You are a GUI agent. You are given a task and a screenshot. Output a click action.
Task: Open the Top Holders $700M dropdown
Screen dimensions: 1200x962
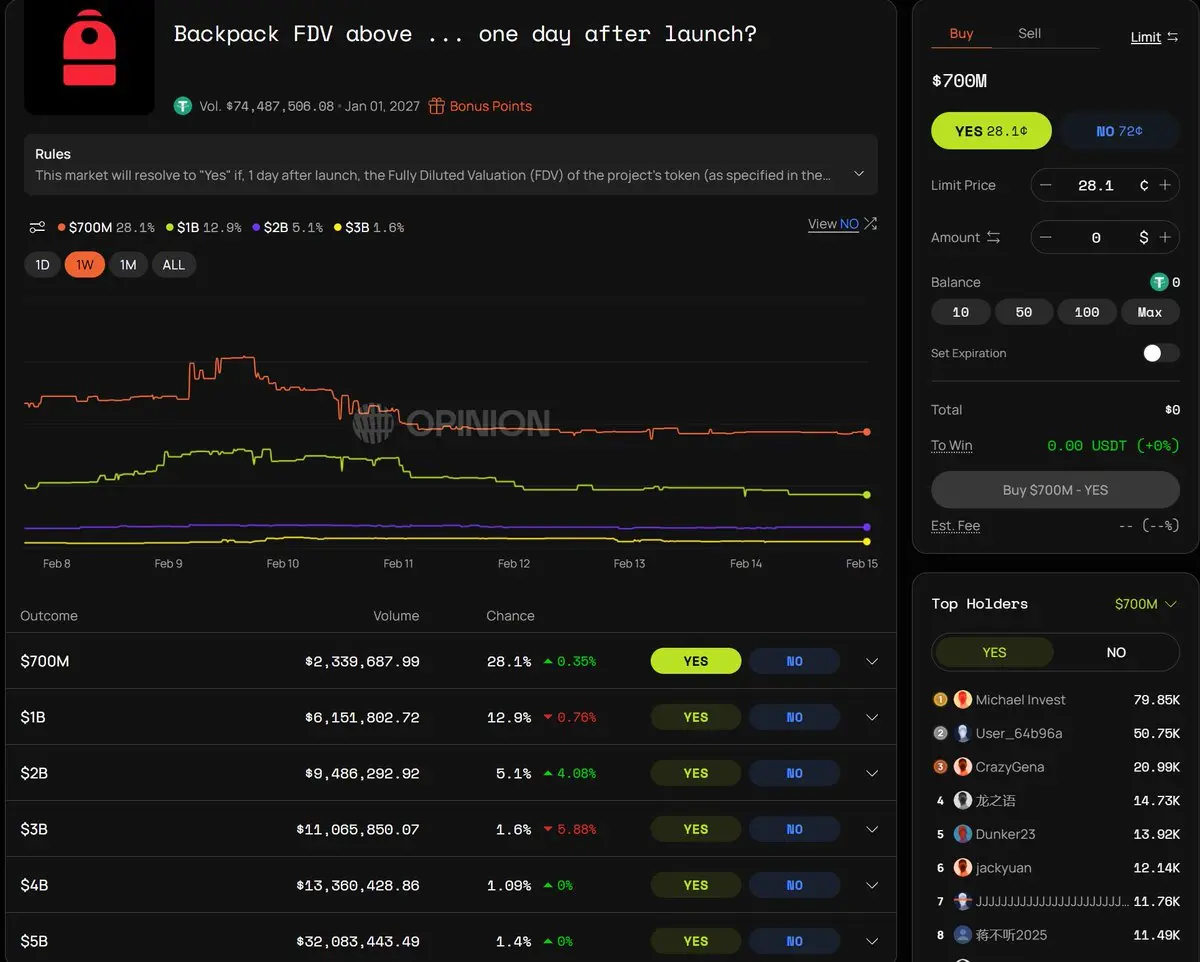coord(1145,604)
